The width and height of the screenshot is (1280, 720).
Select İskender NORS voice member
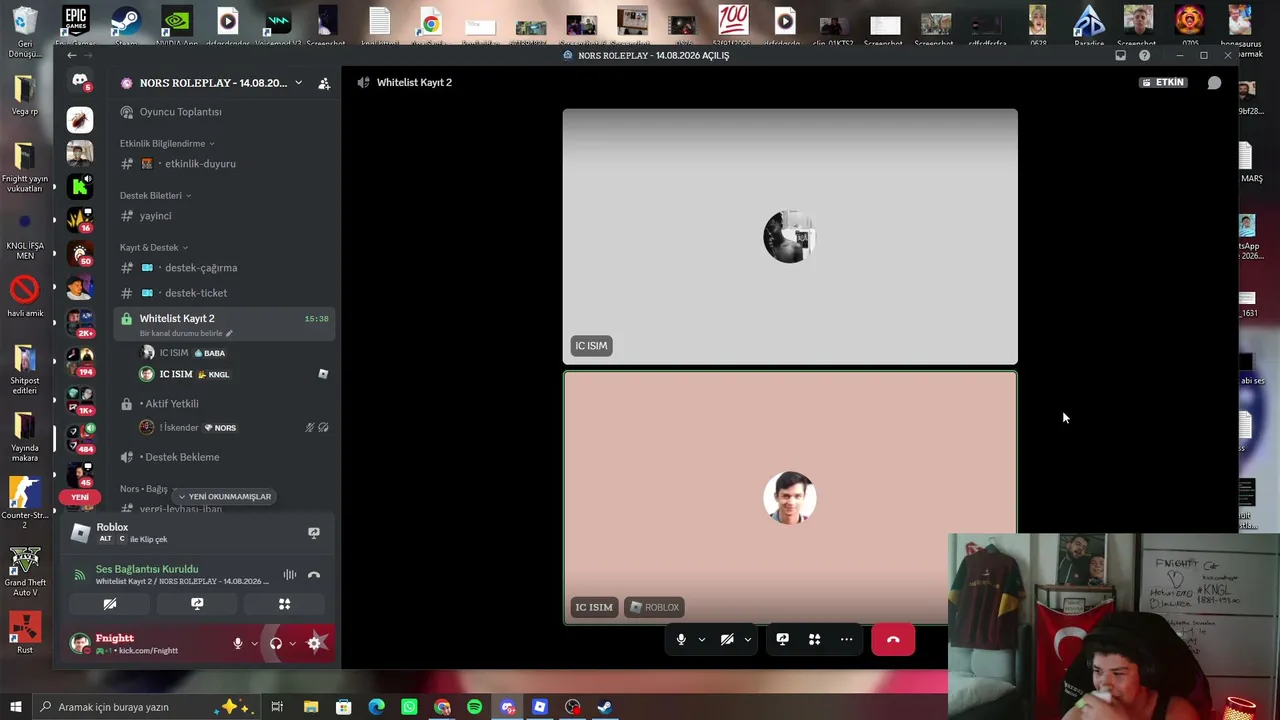(235, 428)
